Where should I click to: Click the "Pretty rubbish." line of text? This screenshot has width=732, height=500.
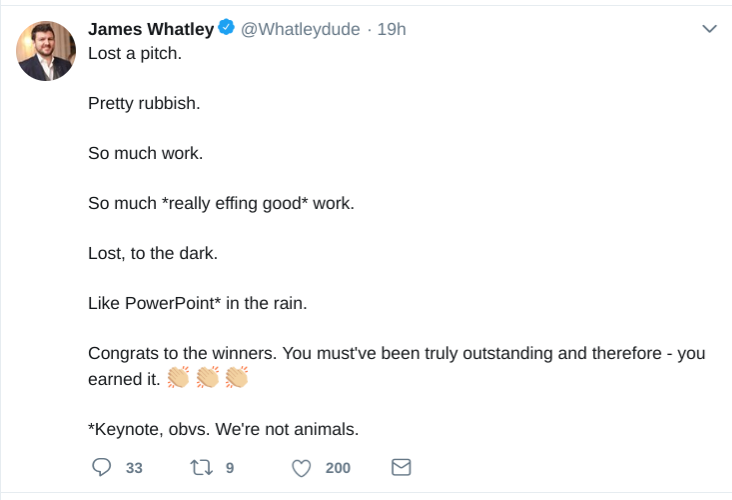[144, 103]
